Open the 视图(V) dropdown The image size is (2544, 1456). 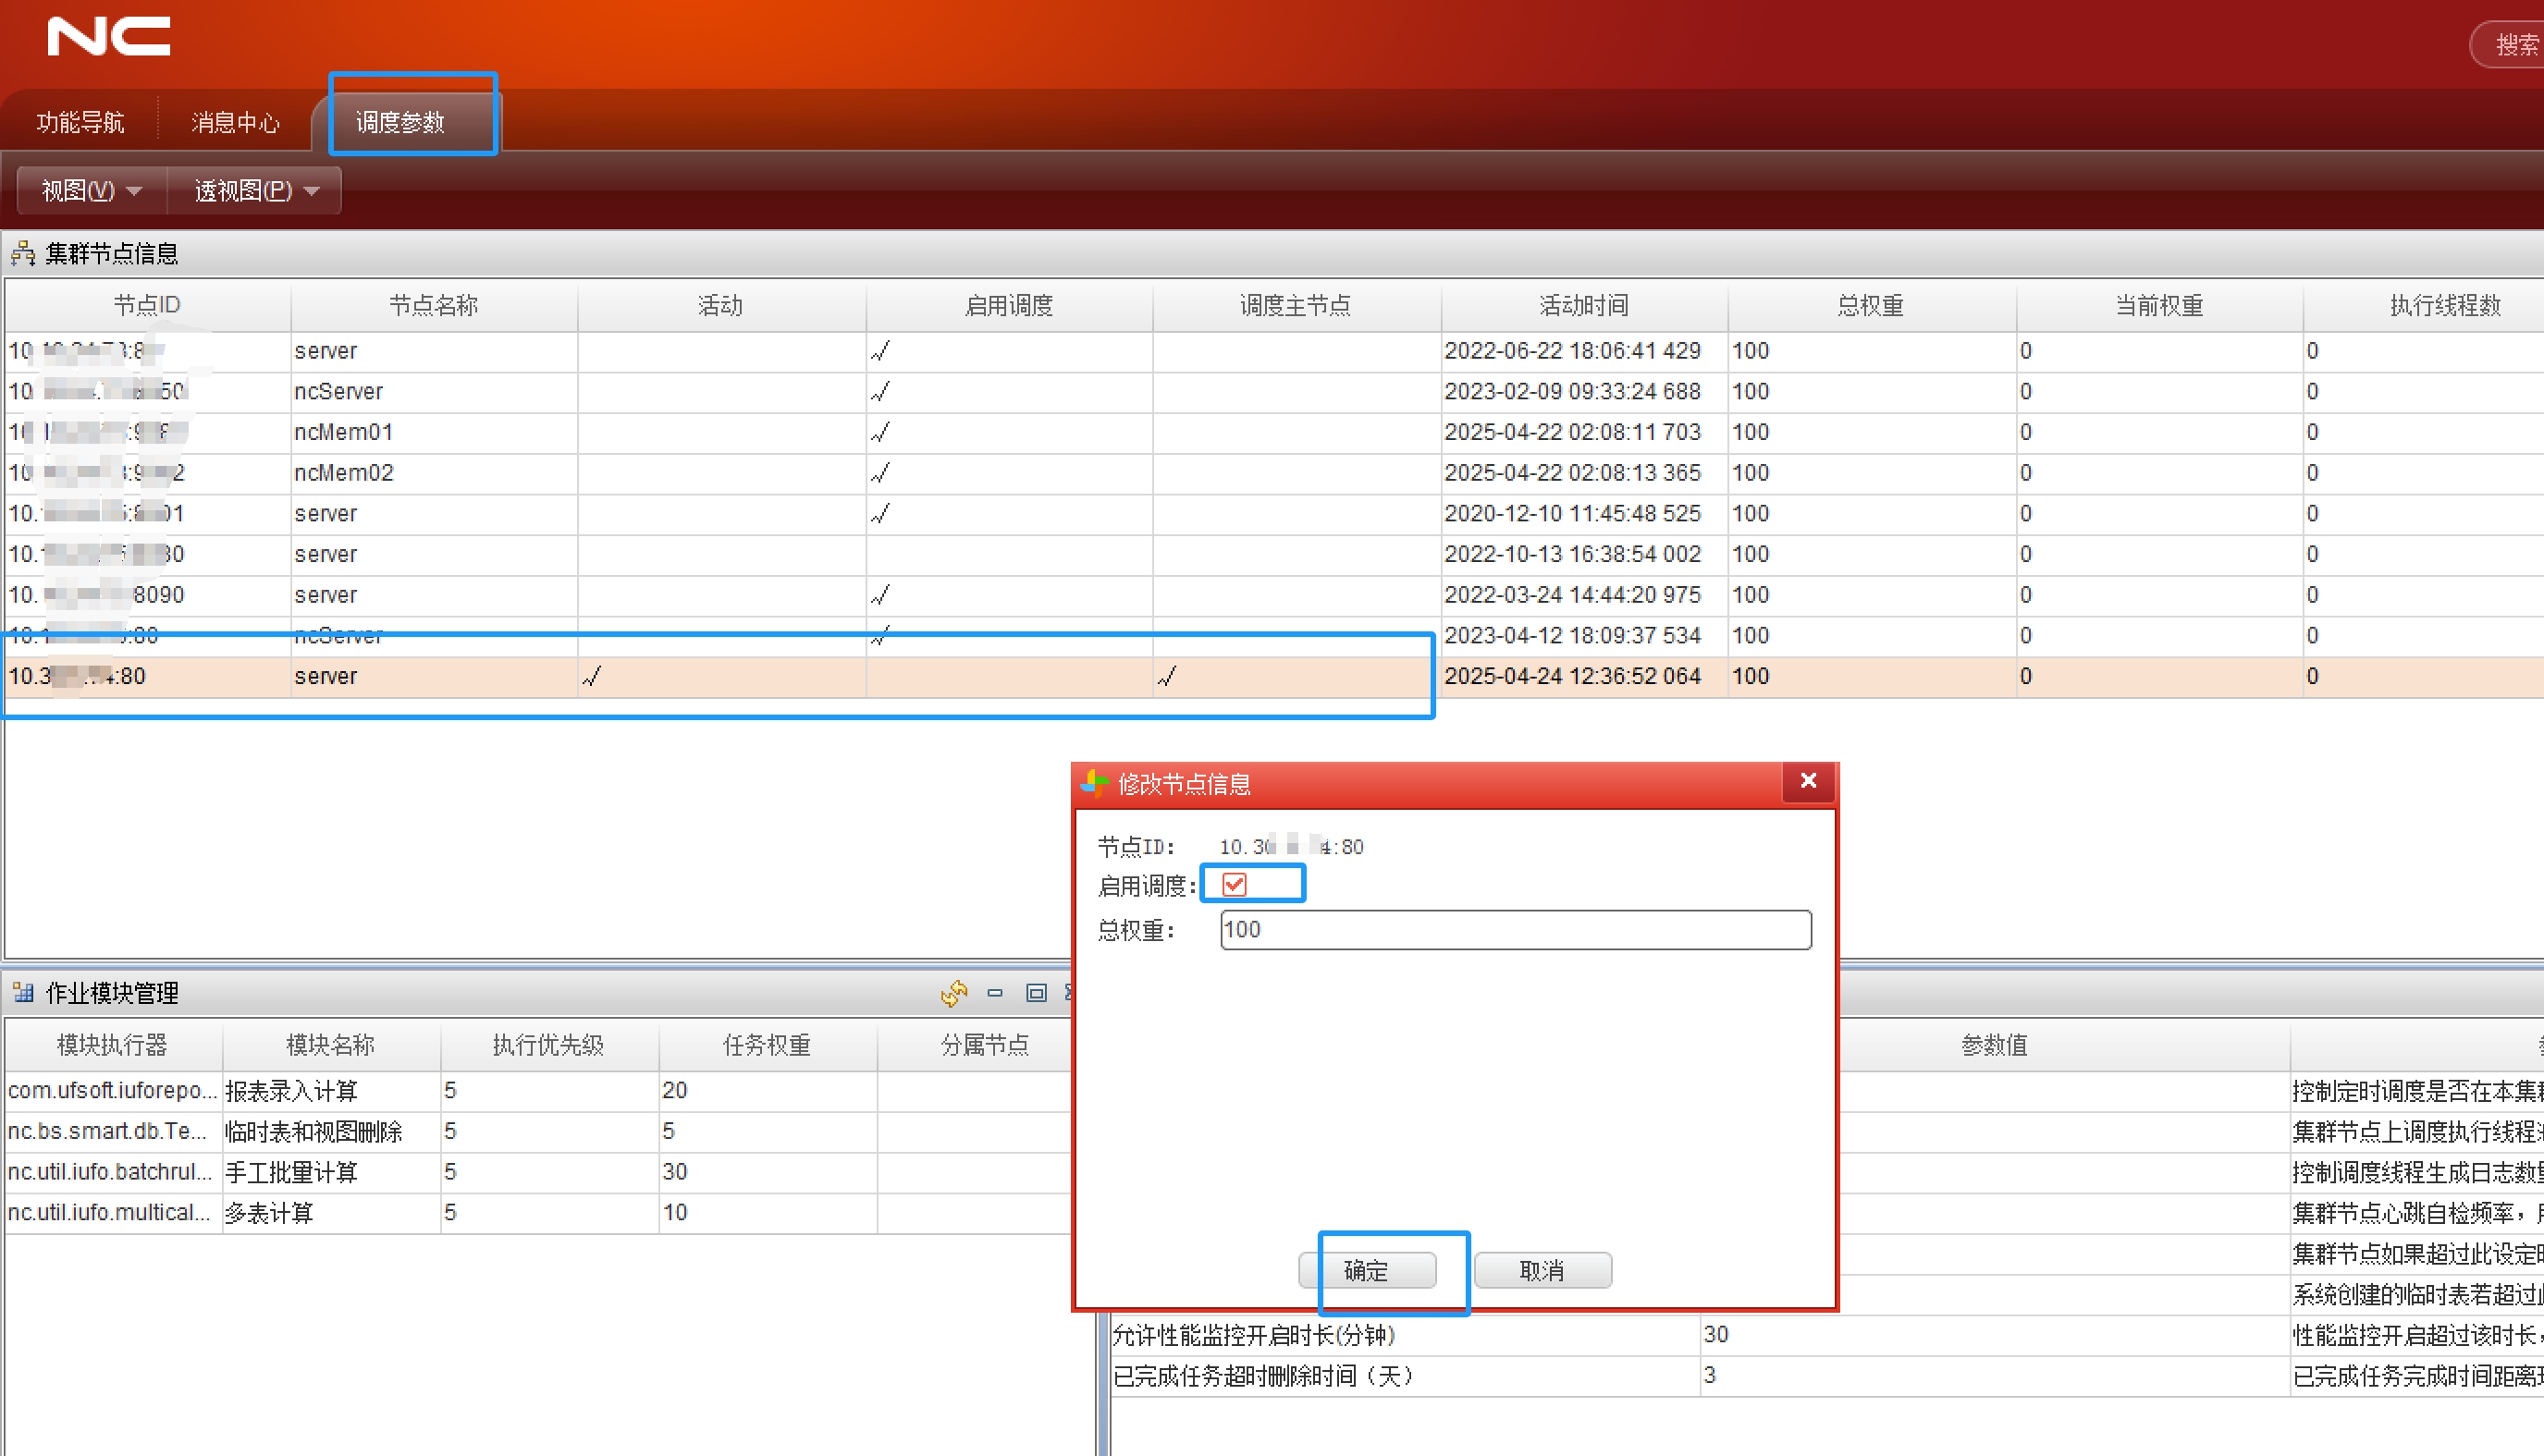[91, 190]
